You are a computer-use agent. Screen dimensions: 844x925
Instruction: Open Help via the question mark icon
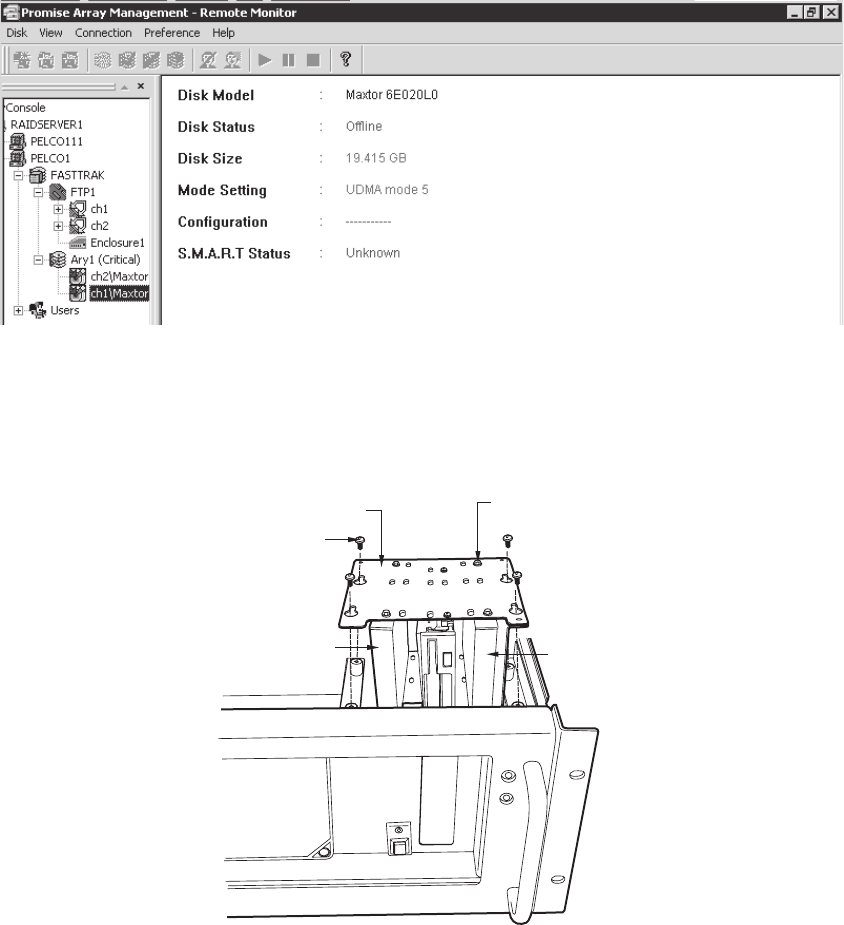pos(345,60)
